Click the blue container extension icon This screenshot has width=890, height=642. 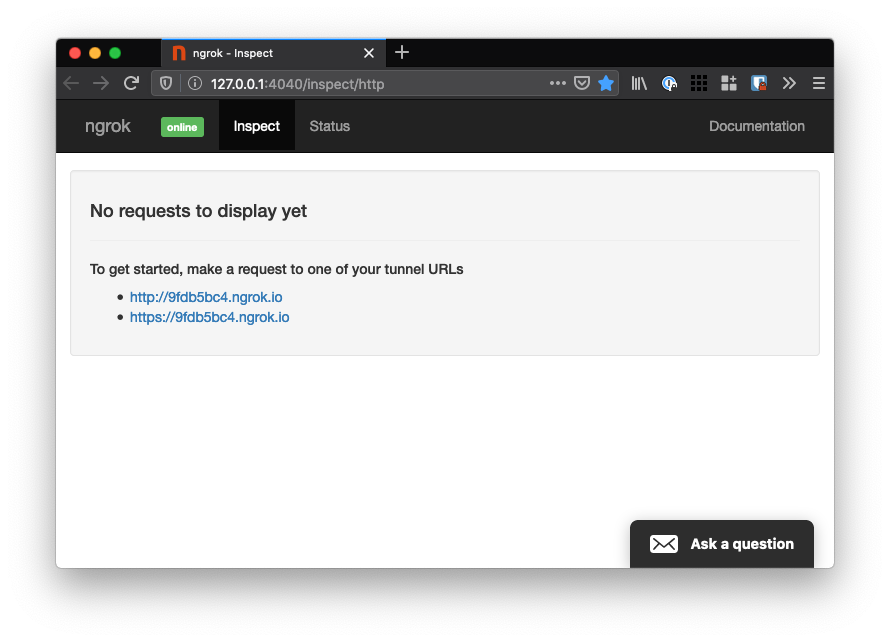[759, 83]
